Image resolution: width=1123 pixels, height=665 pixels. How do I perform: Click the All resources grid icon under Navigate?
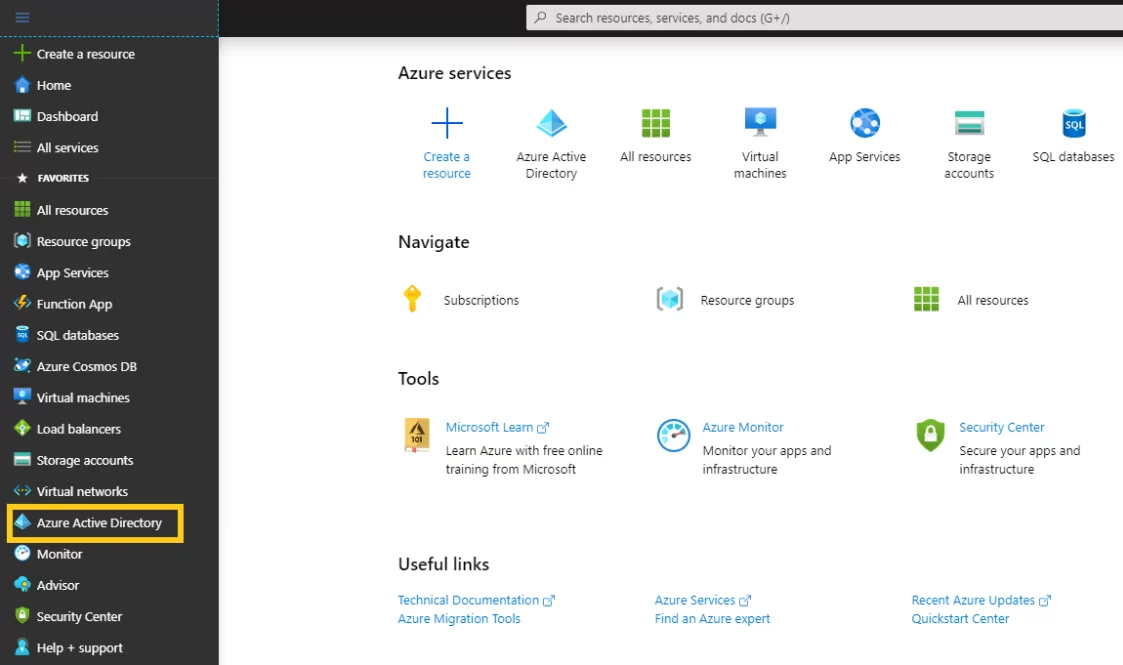point(926,298)
